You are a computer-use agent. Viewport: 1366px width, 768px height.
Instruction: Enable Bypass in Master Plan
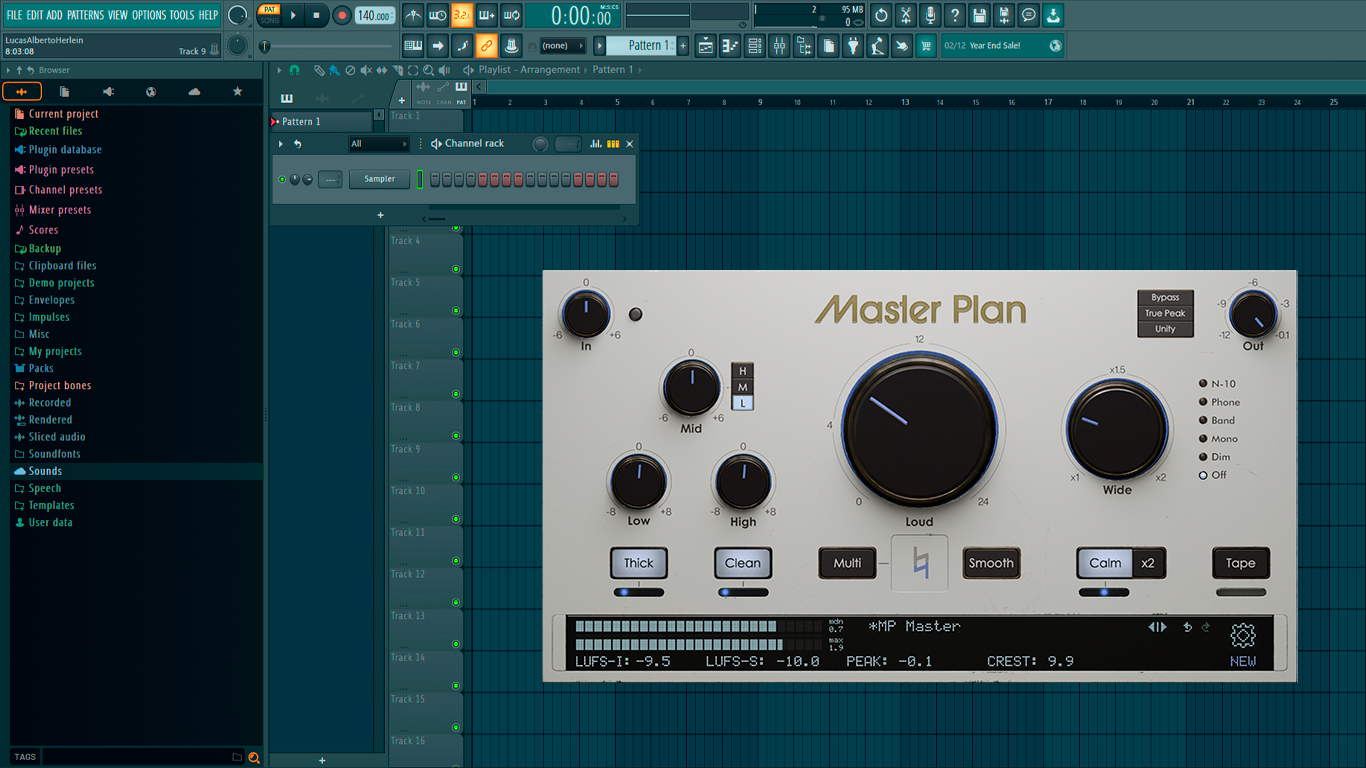click(1165, 297)
